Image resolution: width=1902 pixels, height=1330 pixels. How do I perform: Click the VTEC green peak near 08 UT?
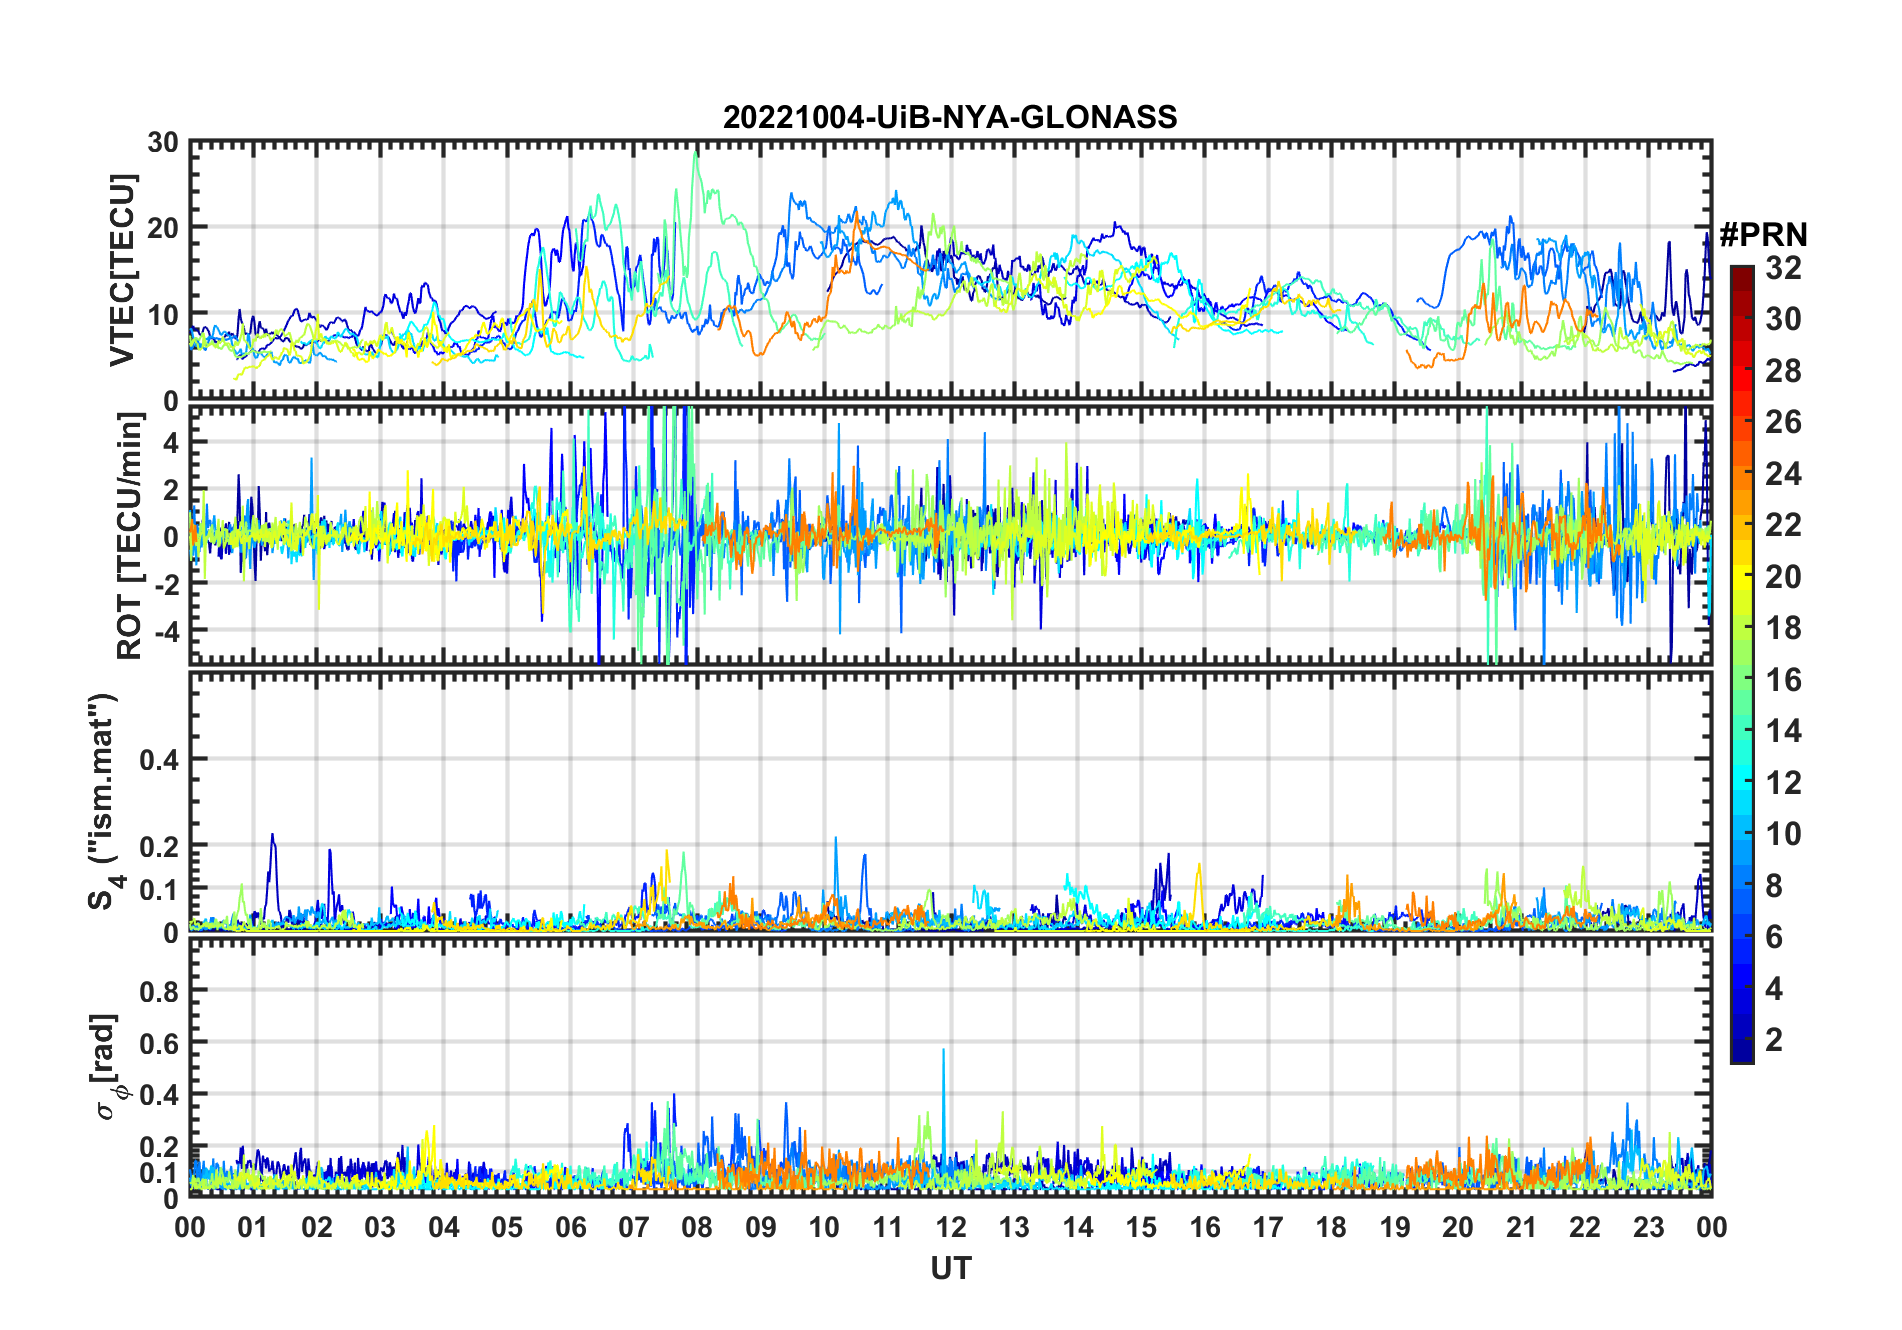696,153
